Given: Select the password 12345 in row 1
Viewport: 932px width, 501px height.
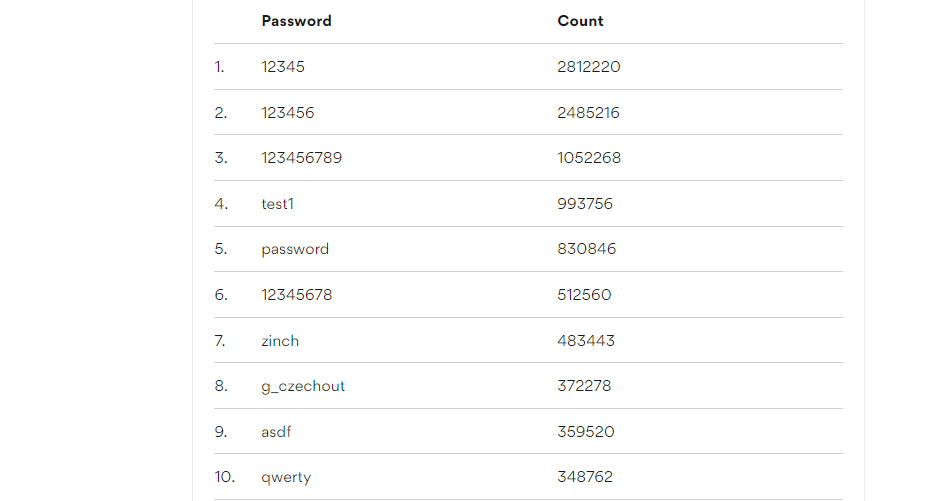Looking at the screenshot, I should 283,67.
